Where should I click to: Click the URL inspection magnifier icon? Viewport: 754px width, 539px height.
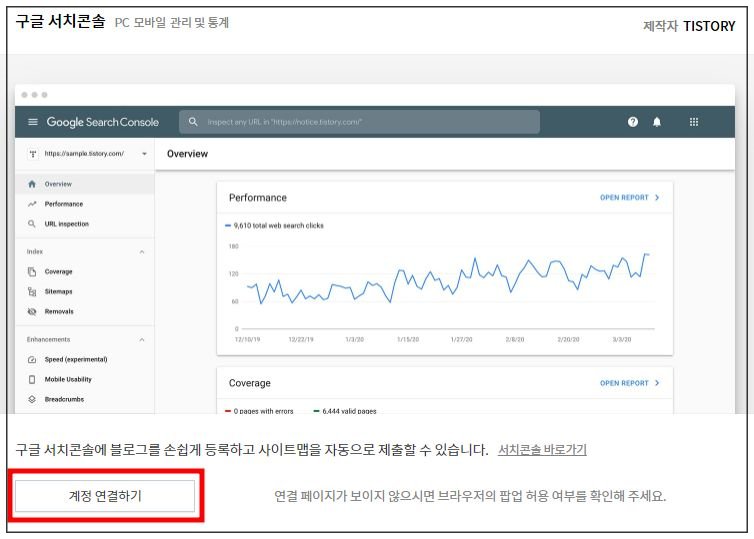tap(32, 224)
